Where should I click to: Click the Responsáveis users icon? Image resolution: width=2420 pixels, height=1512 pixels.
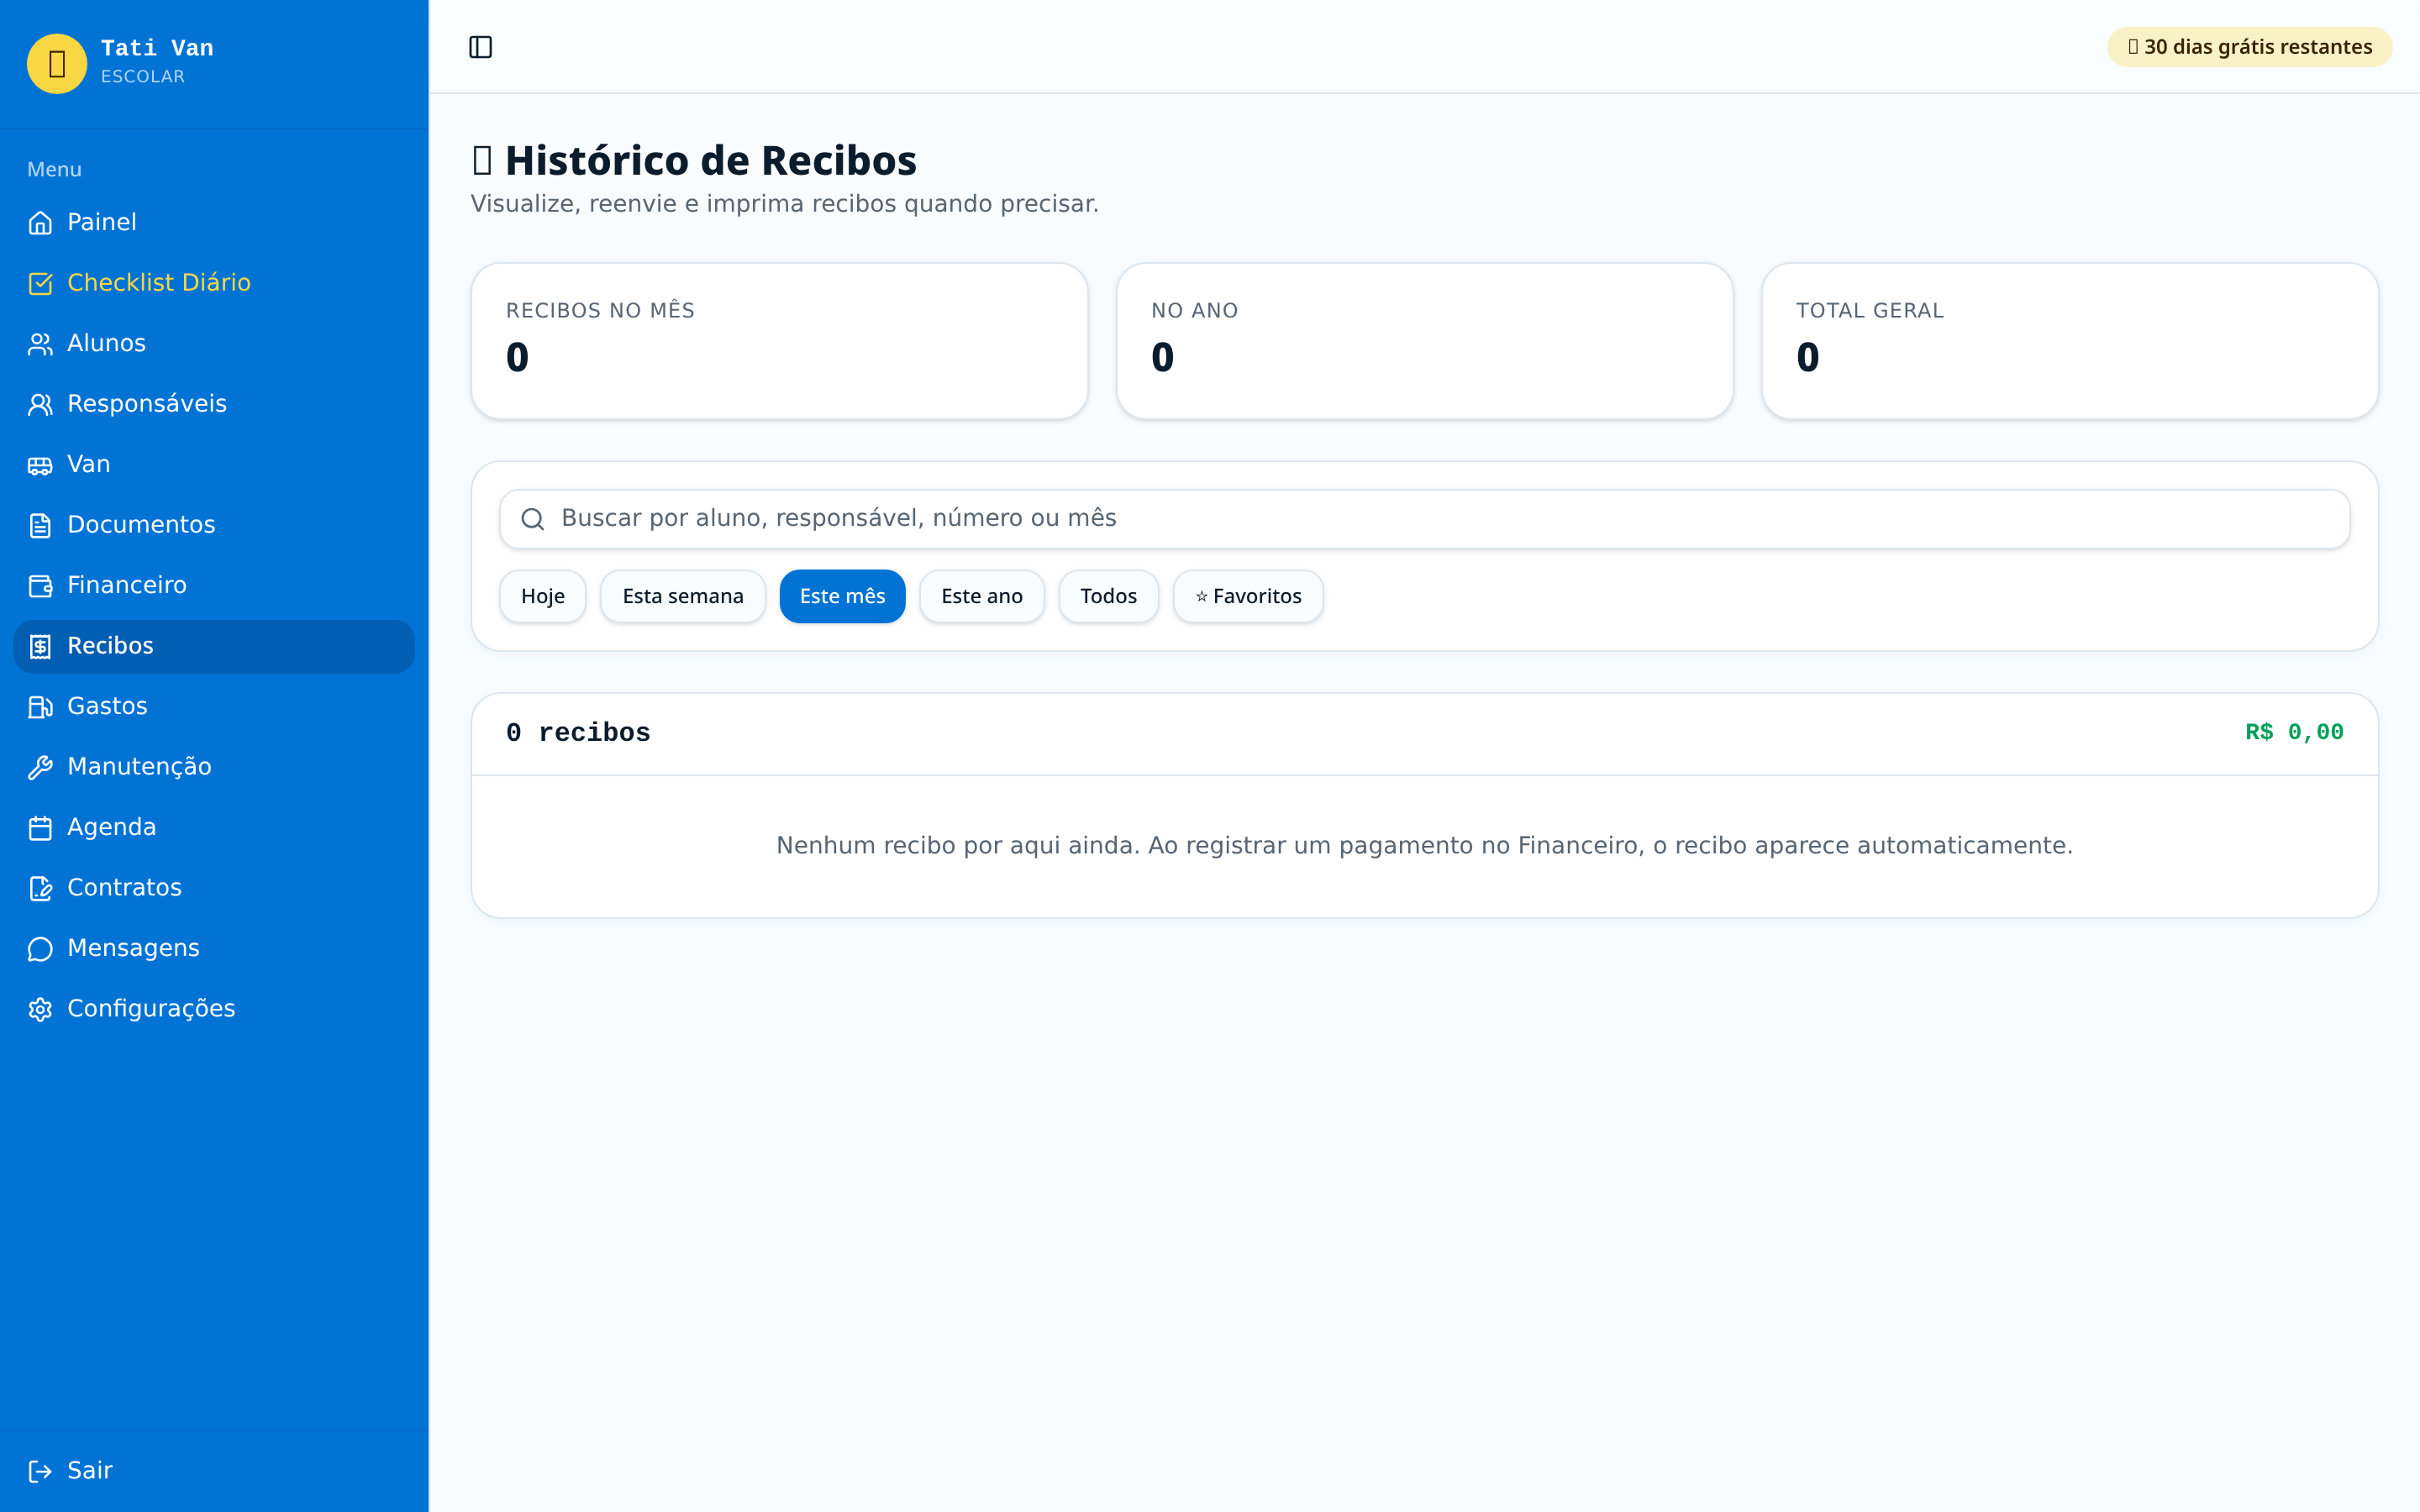[x=40, y=404]
